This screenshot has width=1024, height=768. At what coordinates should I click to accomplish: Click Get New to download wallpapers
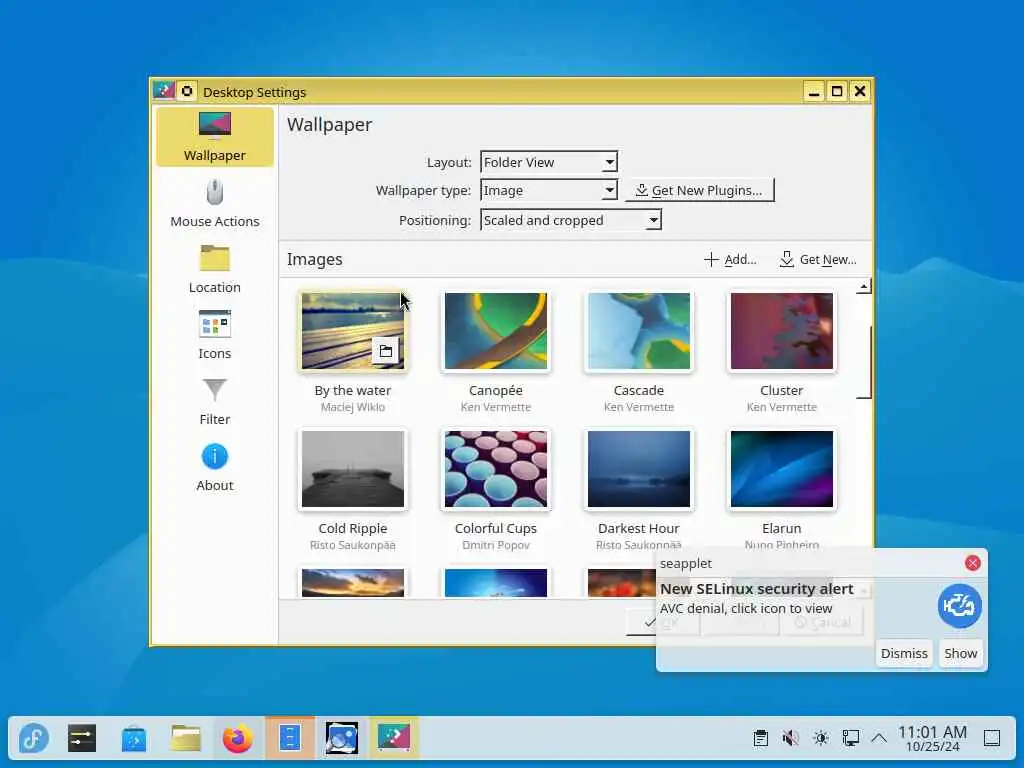[818, 260]
